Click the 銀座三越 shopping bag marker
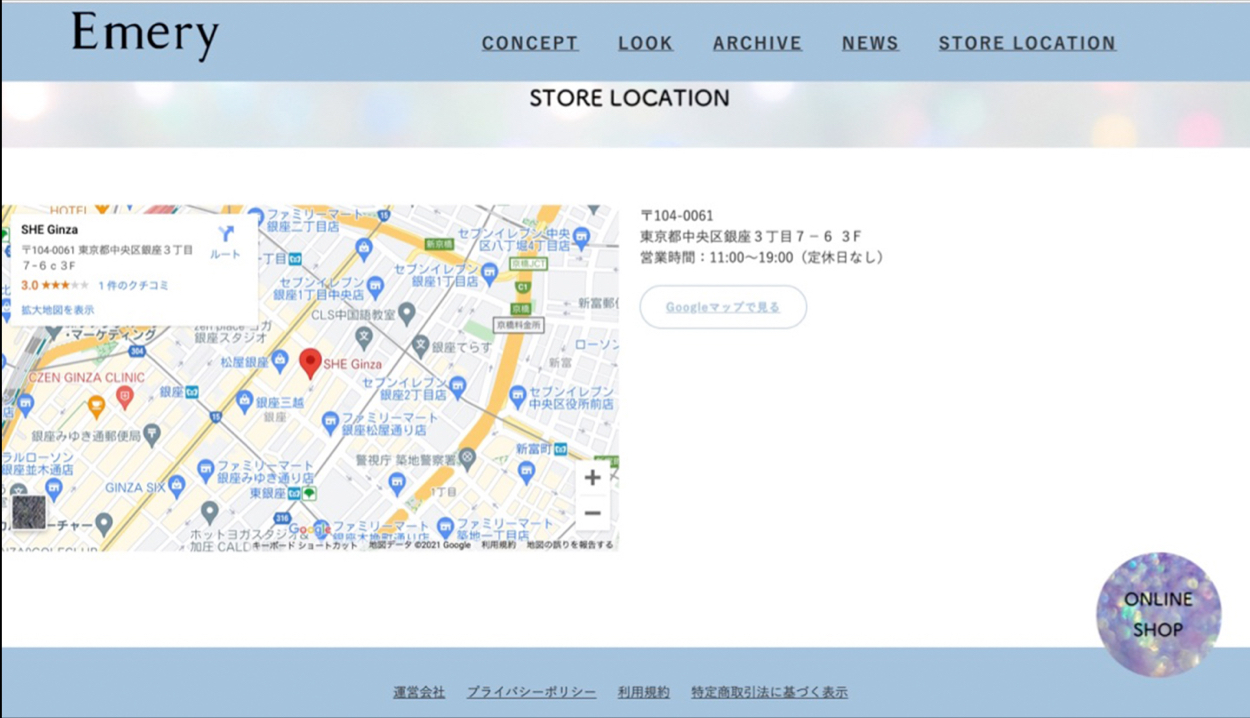The width and height of the screenshot is (1250, 718). [x=245, y=401]
